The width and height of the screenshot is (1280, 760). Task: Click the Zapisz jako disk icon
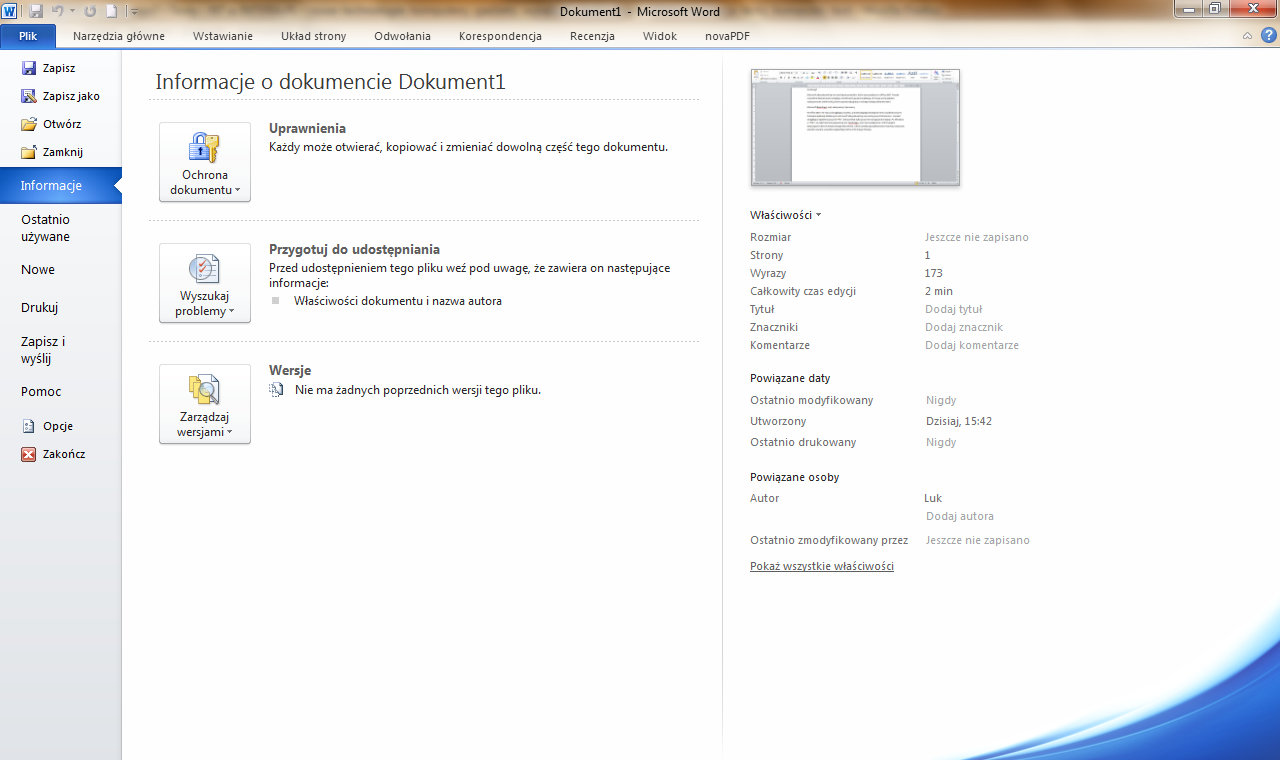coord(29,96)
